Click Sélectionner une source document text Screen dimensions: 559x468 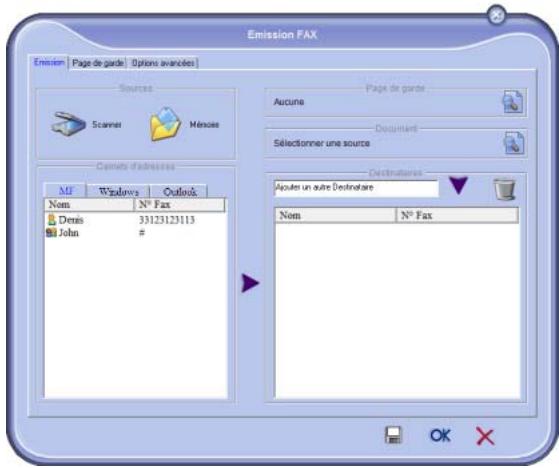tap(322, 143)
